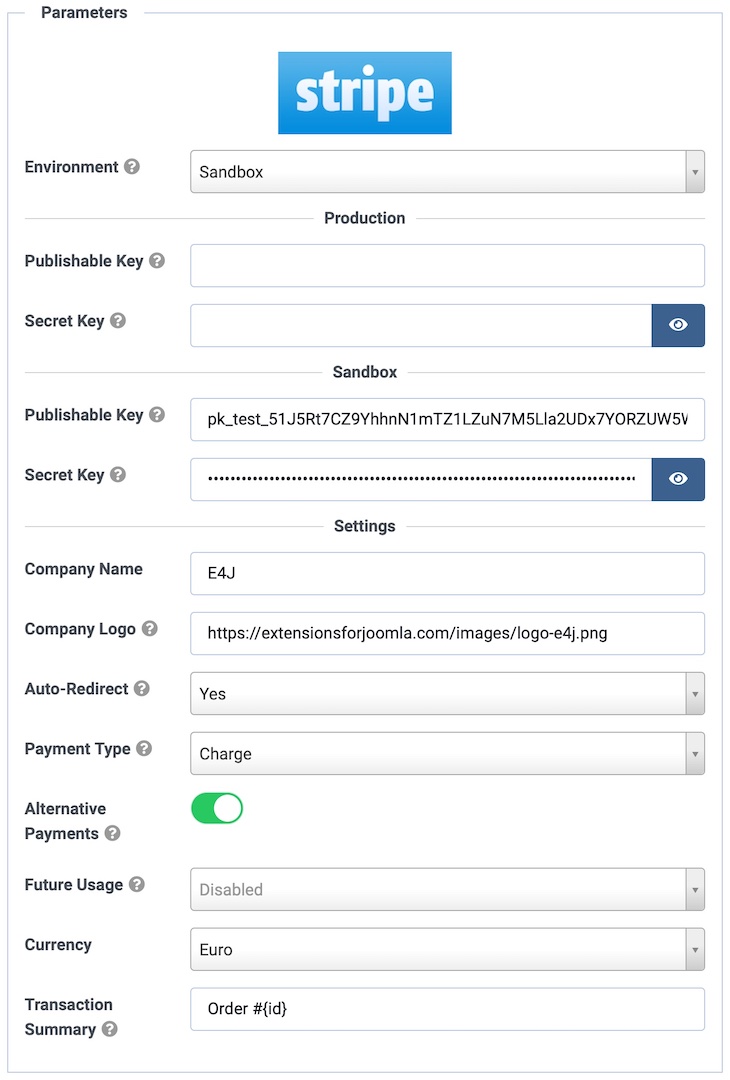Expand the Auto-Redirect dropdown

[447, 693]
